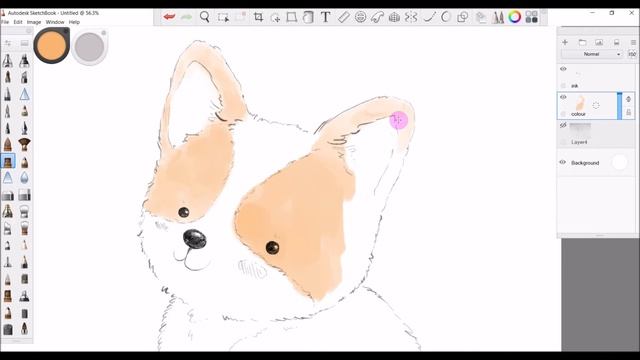
Task: Lock the colour layer
Action: (629, 112)
